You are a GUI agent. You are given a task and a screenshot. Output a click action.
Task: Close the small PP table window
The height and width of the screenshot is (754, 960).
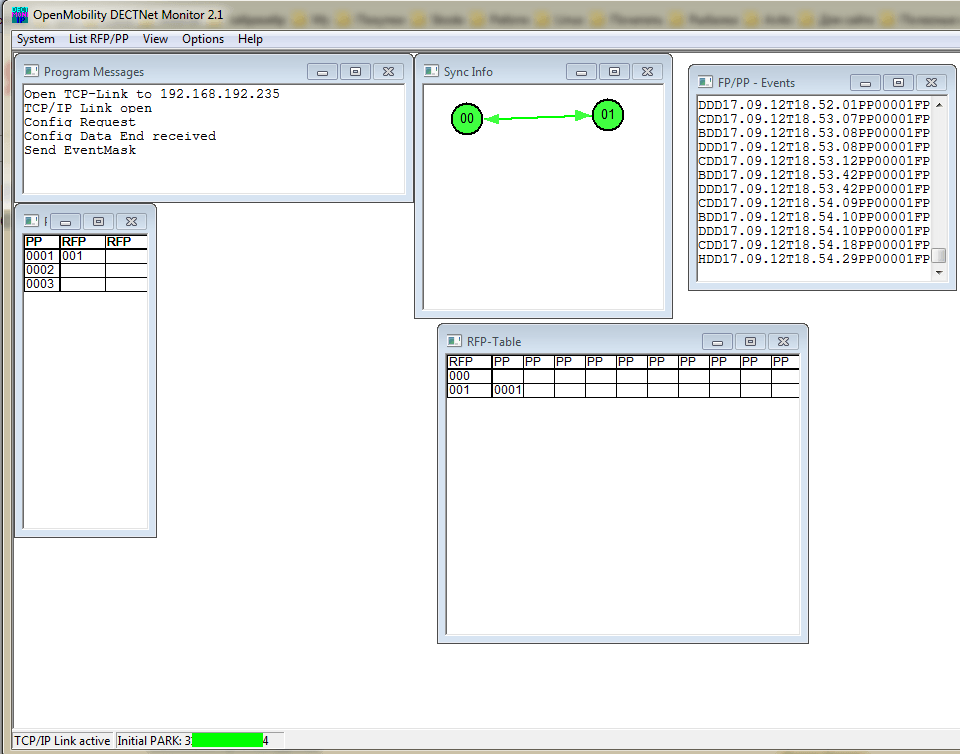(x=131, y=222)
